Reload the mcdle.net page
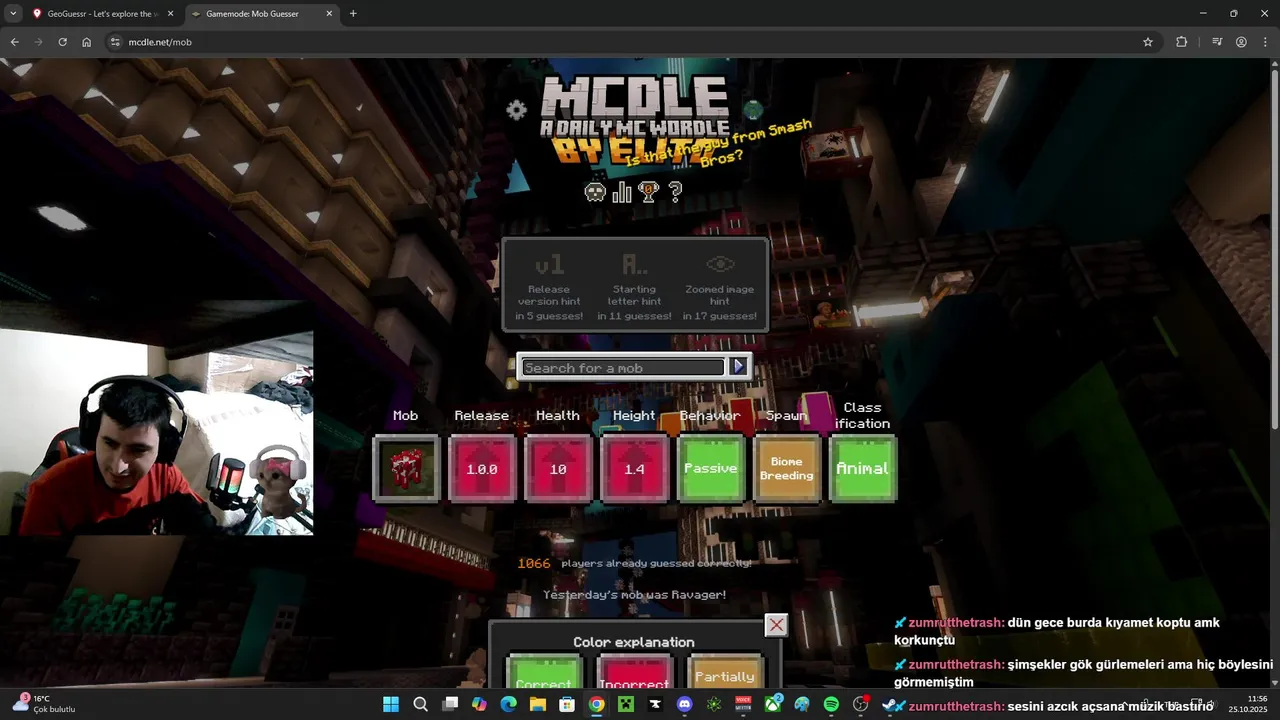The image size is (1280, 720). tap(62, 42)
